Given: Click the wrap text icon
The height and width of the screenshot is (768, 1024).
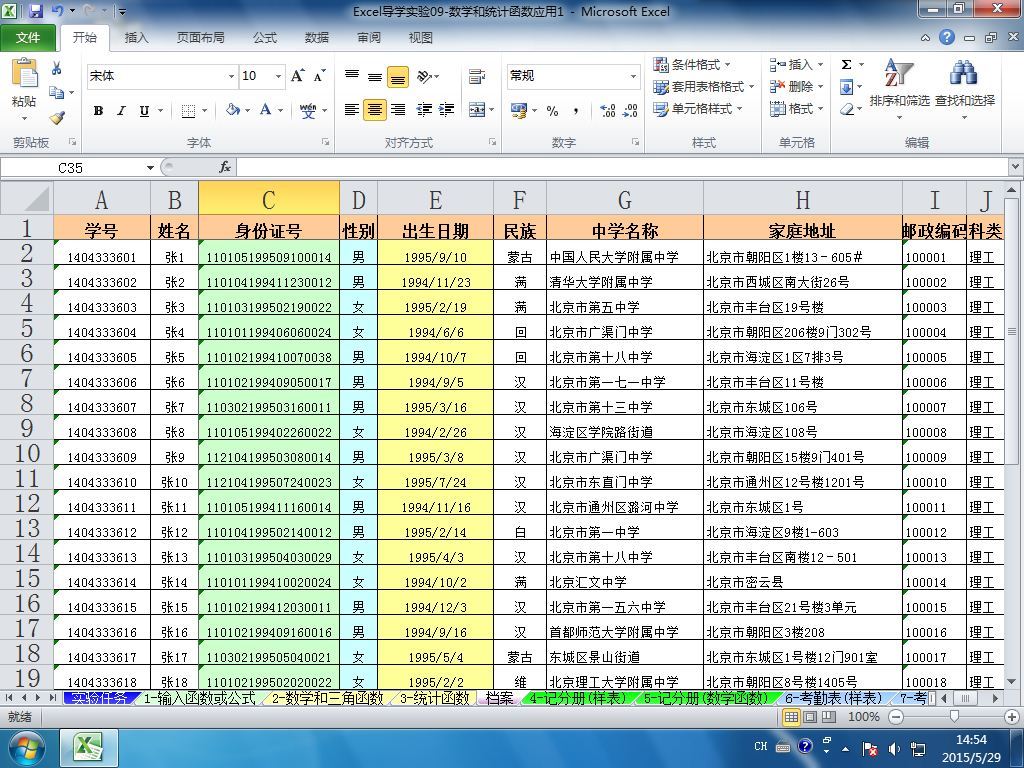Looking at the screenshot, I should [x=477, y=76].
